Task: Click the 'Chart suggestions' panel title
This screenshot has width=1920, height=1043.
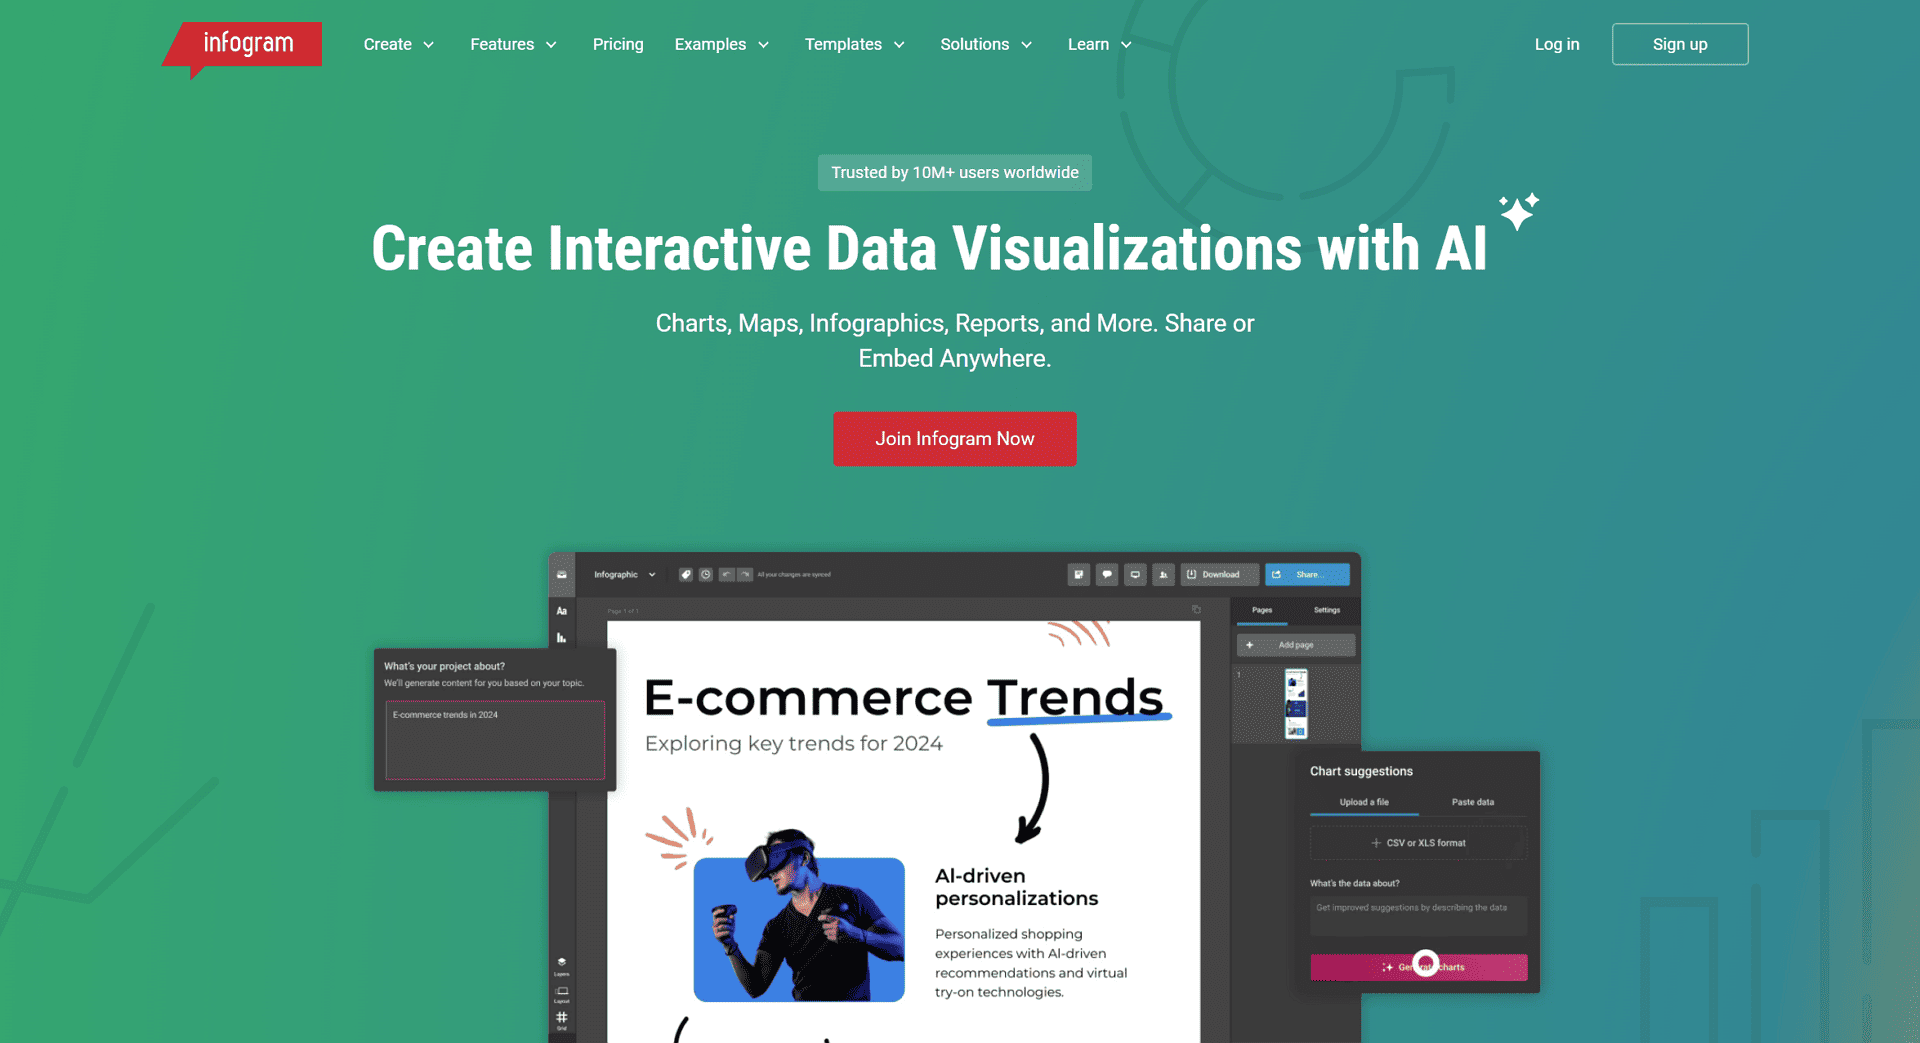Action: tap(1361, 771)
